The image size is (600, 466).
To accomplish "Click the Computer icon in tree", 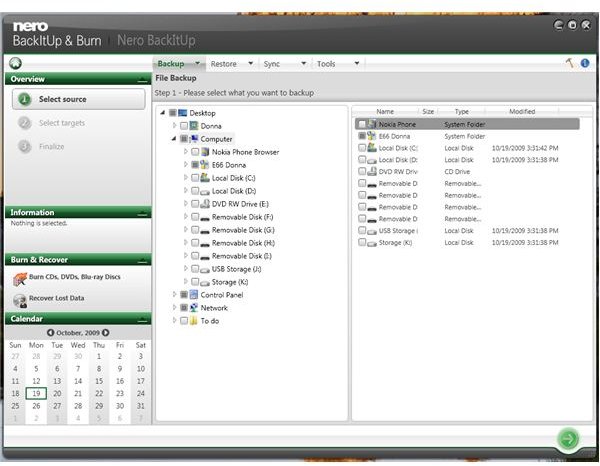I will pos(194,139).
